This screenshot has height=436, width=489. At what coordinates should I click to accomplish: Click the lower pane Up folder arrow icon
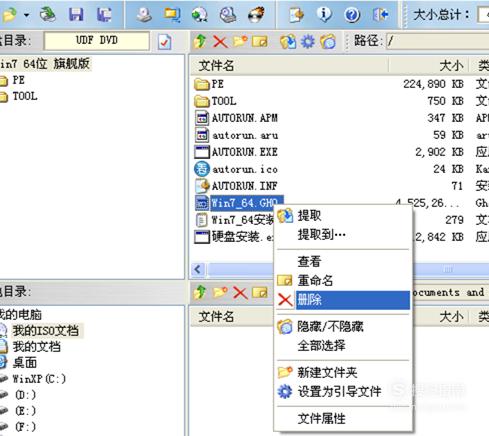pyautogui.click(x=200, y=292)
